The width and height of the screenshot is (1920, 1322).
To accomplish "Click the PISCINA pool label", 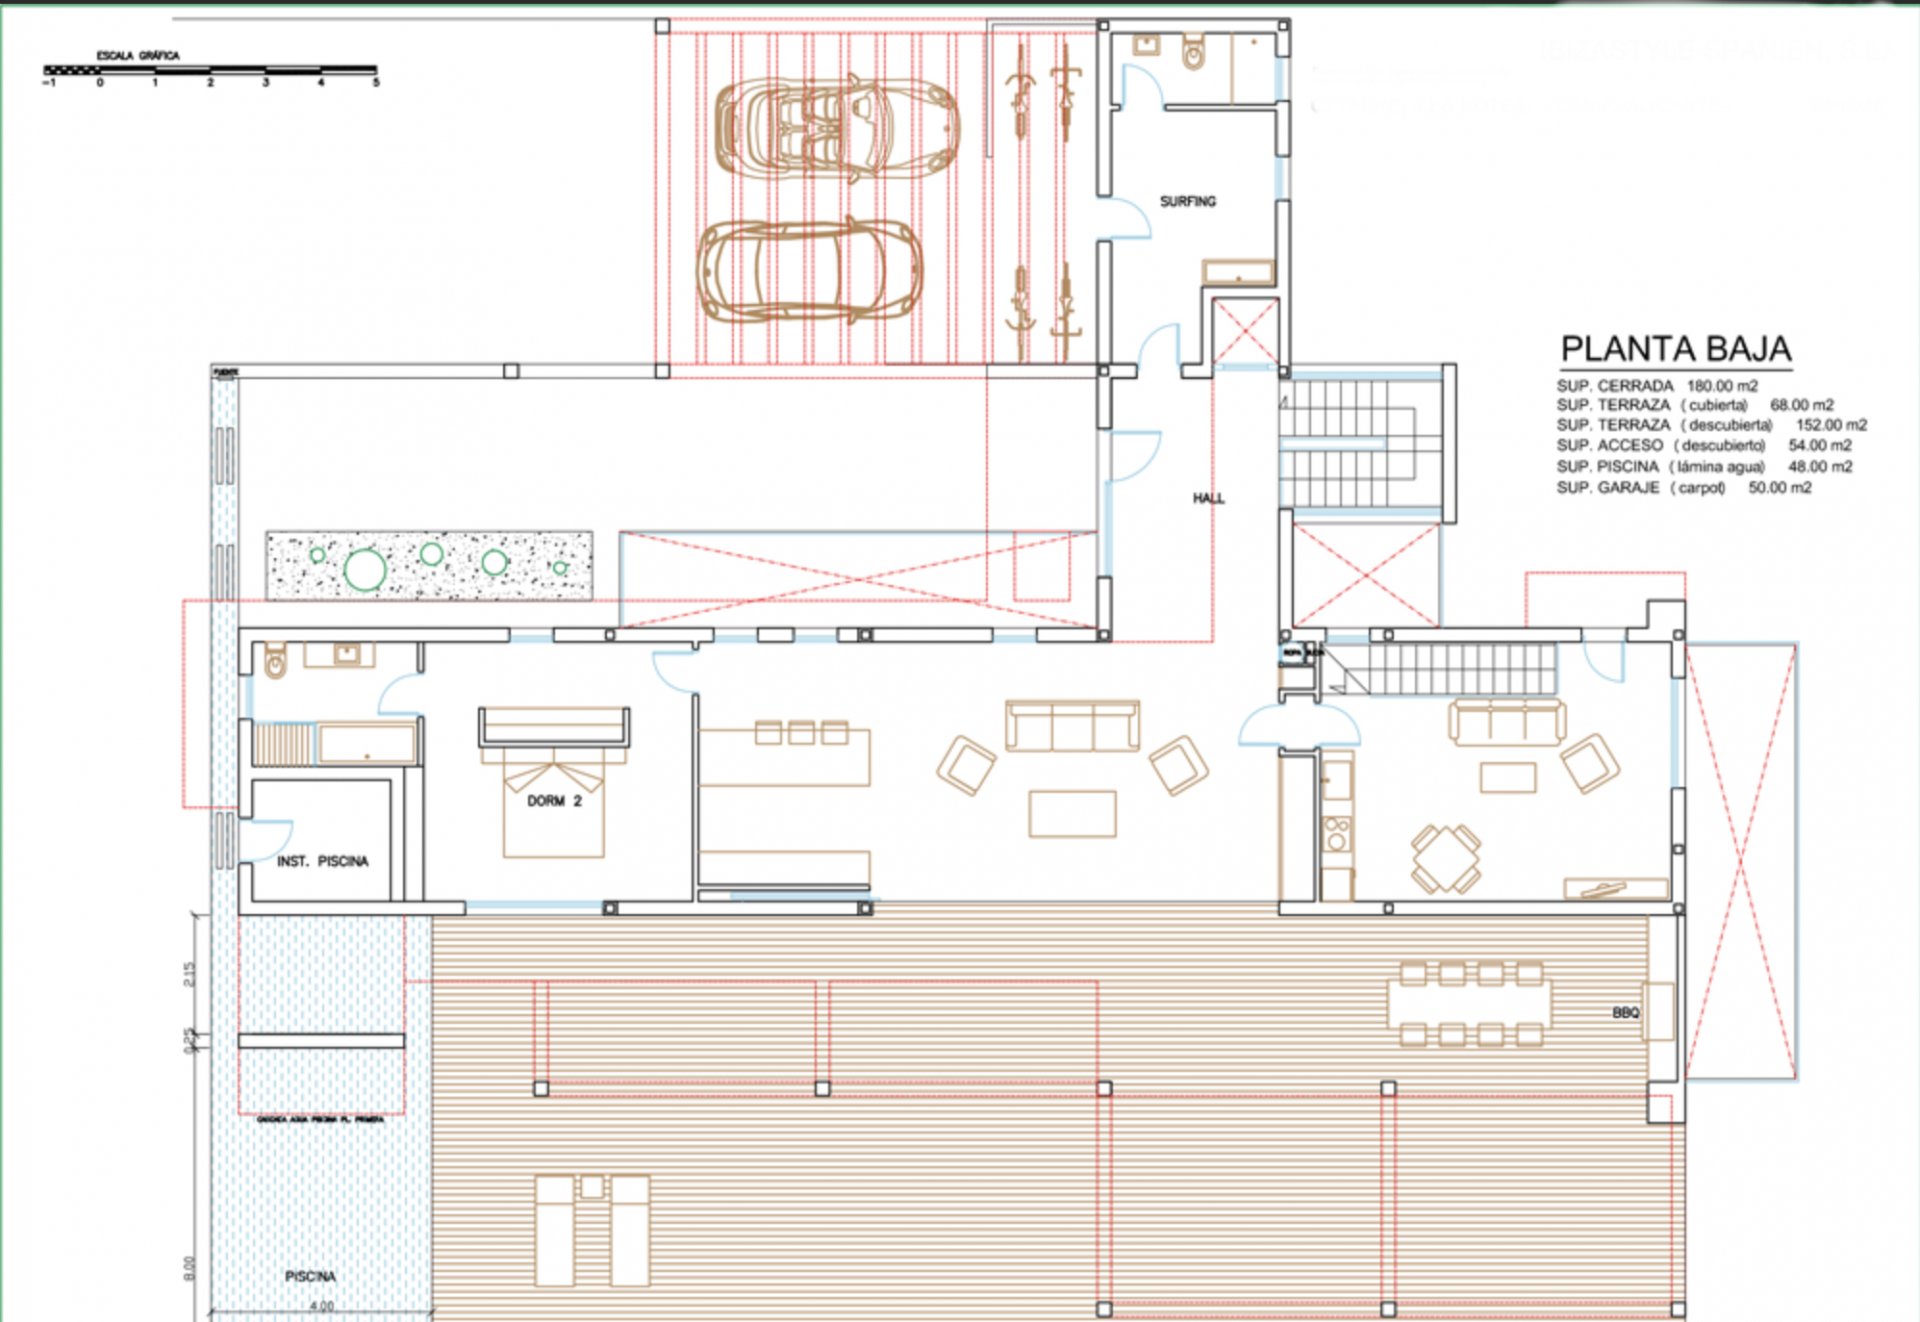I will pos(310,1276).
